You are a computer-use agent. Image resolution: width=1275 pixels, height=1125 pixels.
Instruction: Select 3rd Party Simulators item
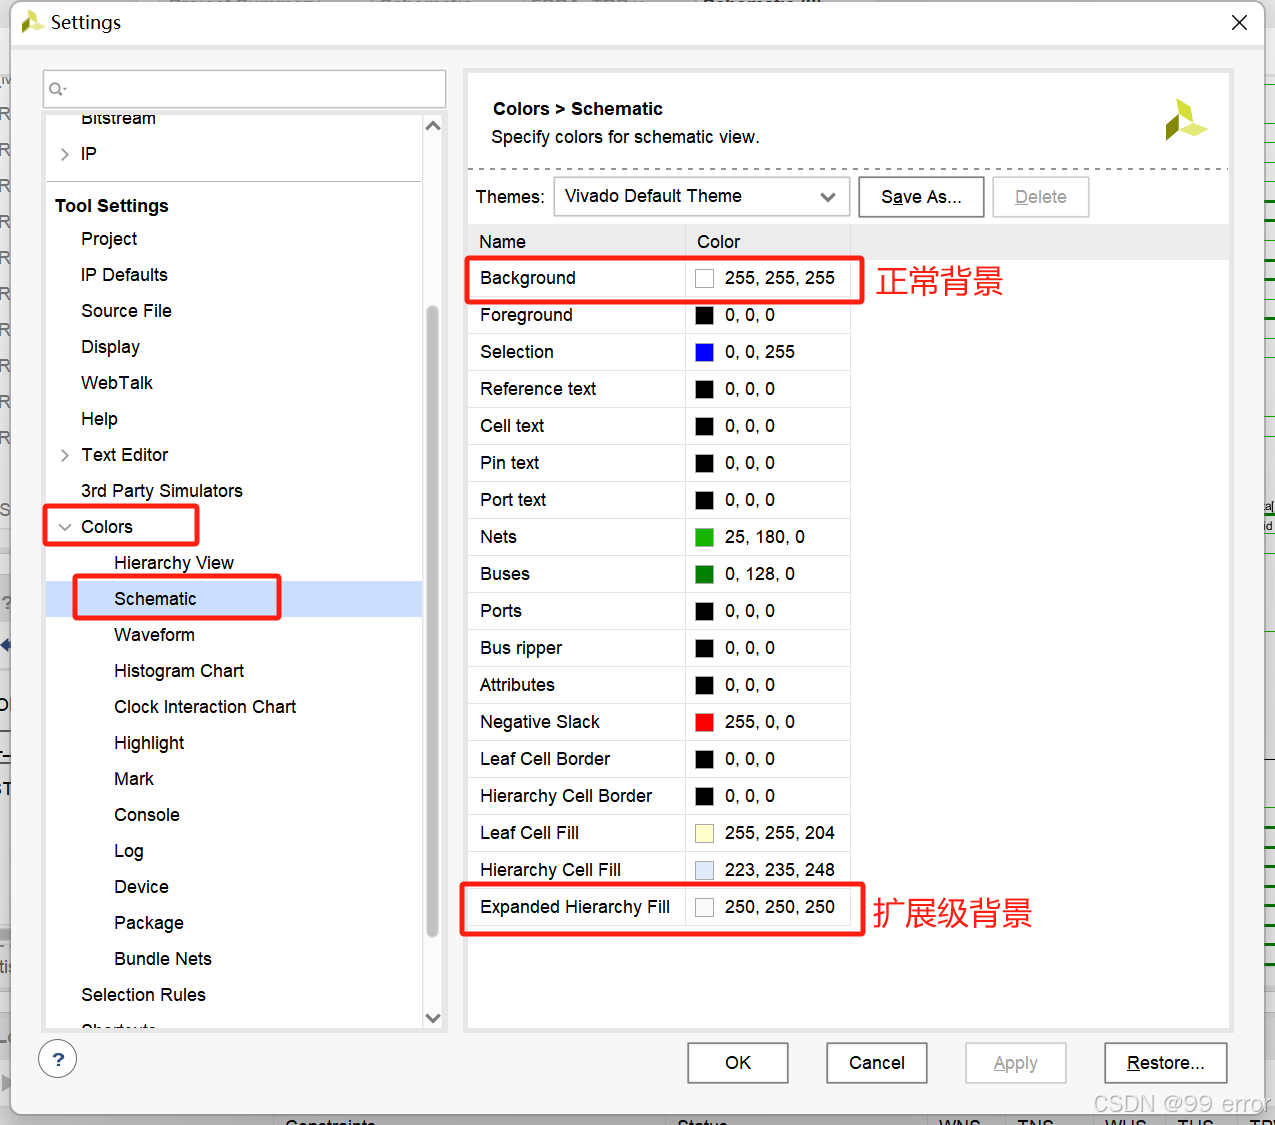(162, 491)
